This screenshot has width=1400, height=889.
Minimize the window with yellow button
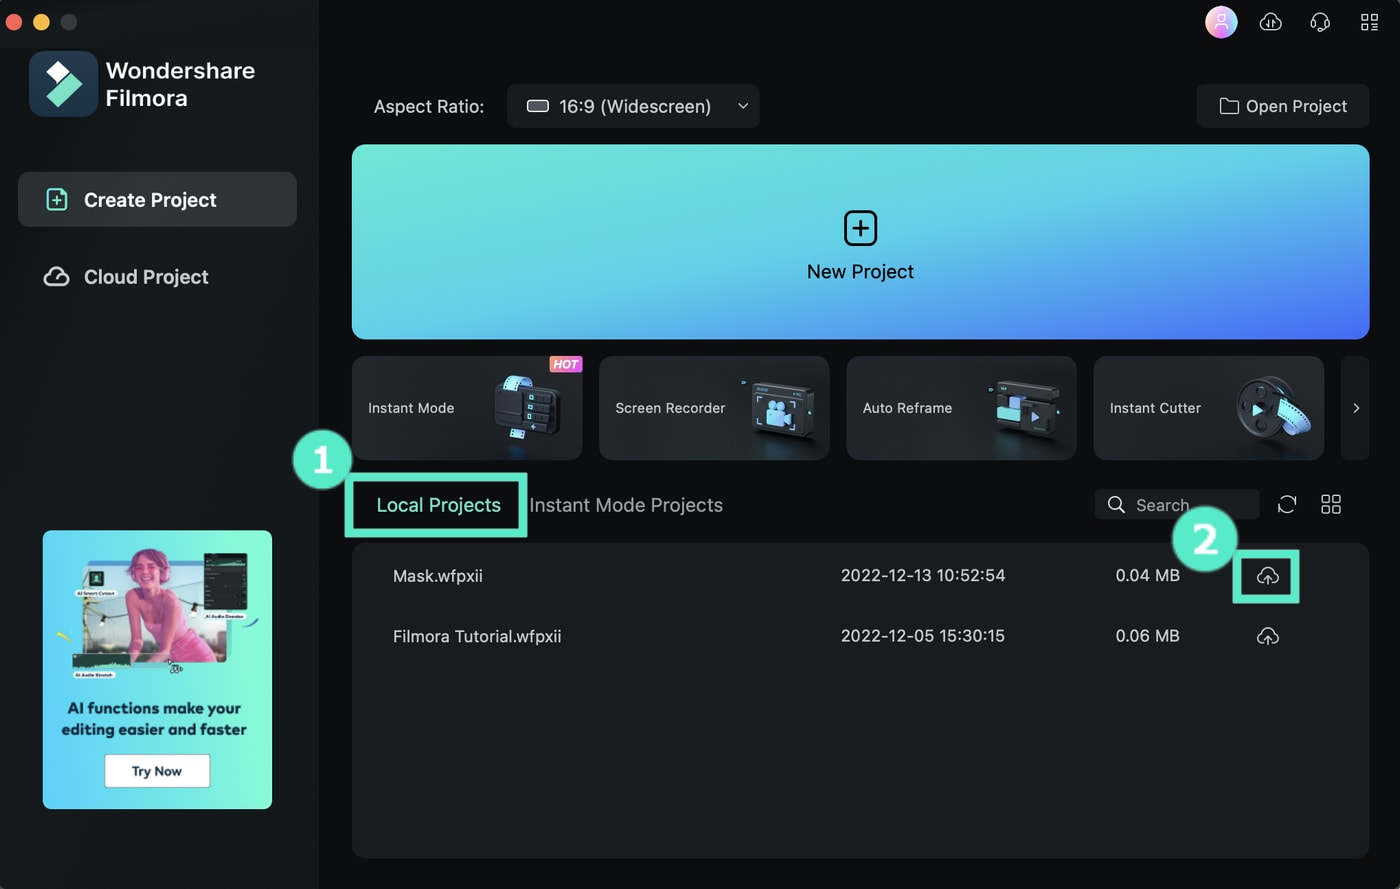tap(41, 22)
